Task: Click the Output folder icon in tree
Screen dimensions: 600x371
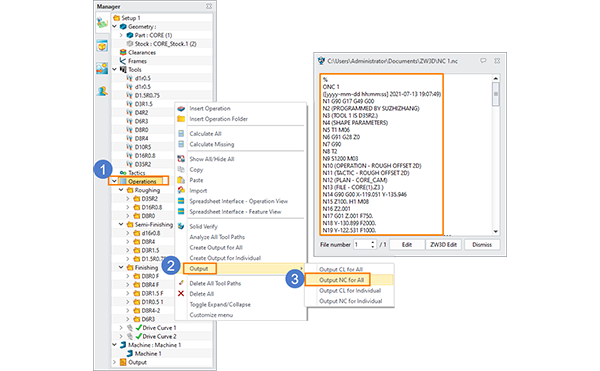Action: 123,362
